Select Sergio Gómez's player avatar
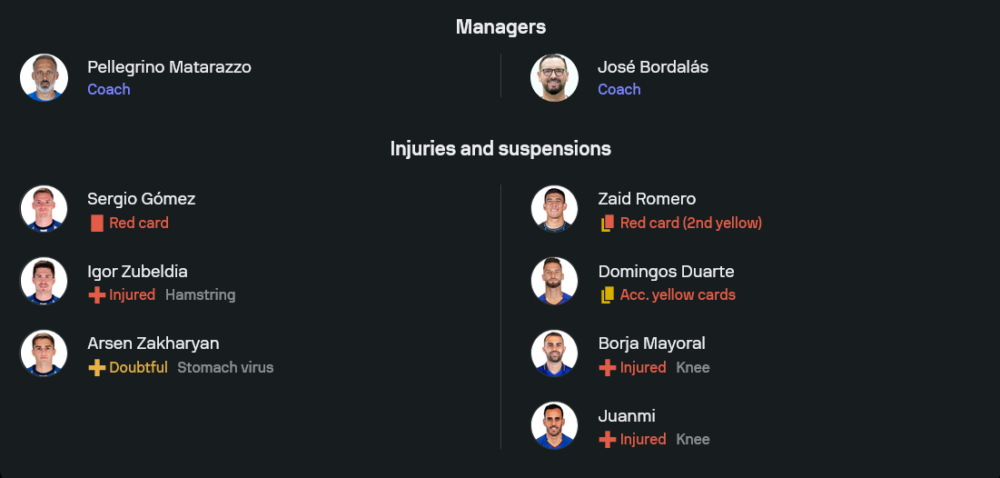The image size is (1000, 478). point(44,210)
